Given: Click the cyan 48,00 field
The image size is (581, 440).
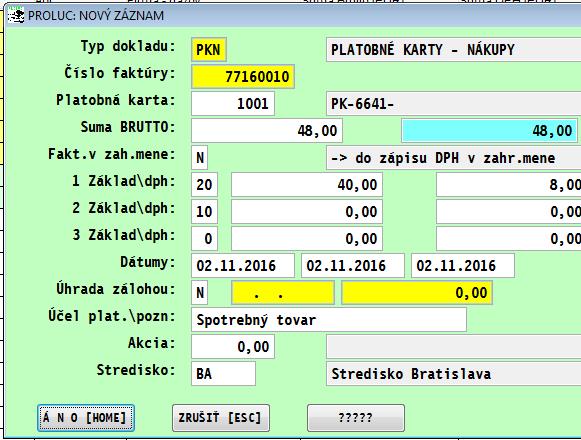Looking at the screenshot, I should [489, 130].
